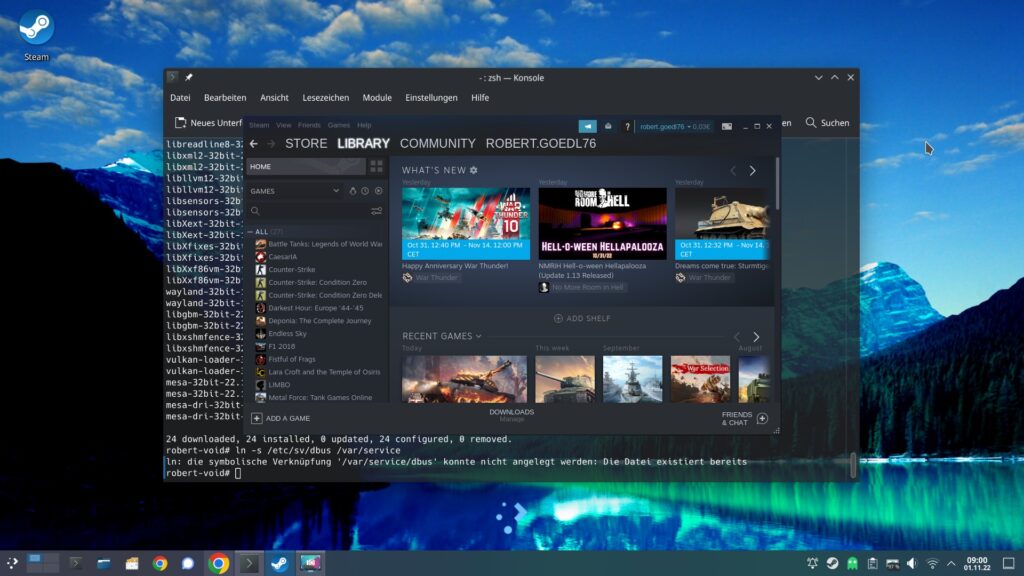Open Datei menu in Konsole

point(180,98)
